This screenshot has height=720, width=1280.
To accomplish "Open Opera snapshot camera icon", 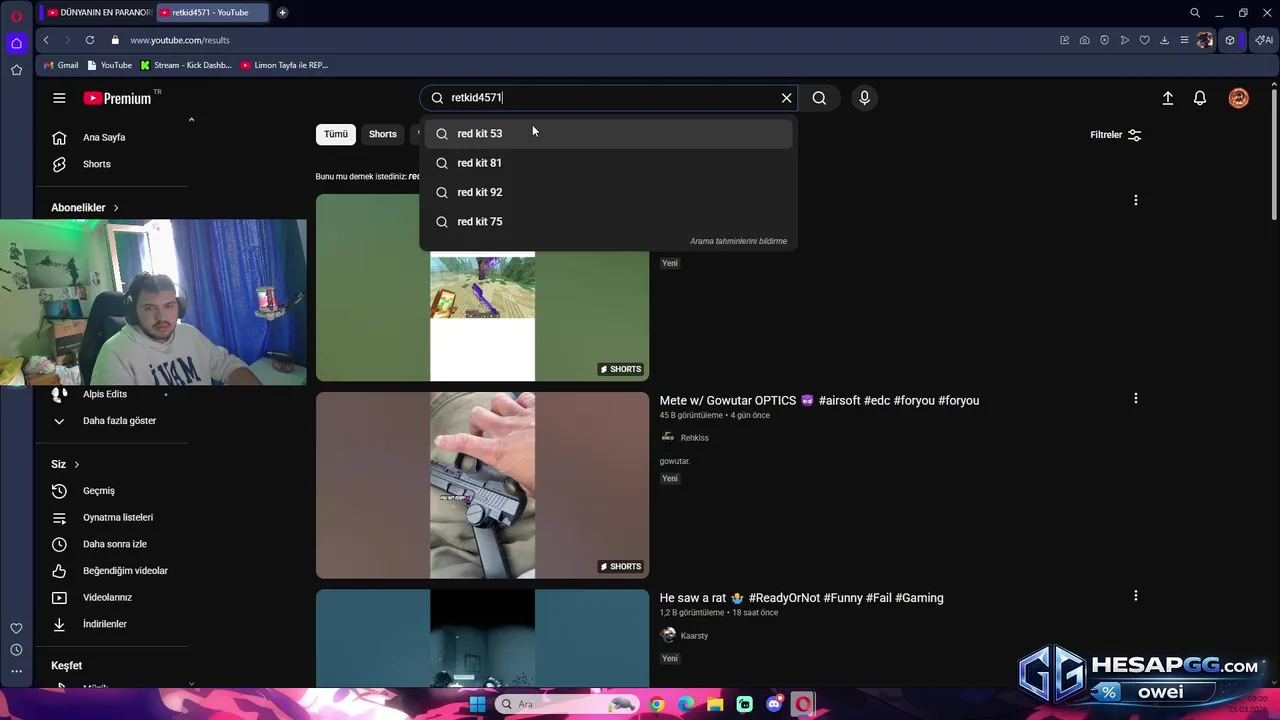I will click(x=1085, y=40).
